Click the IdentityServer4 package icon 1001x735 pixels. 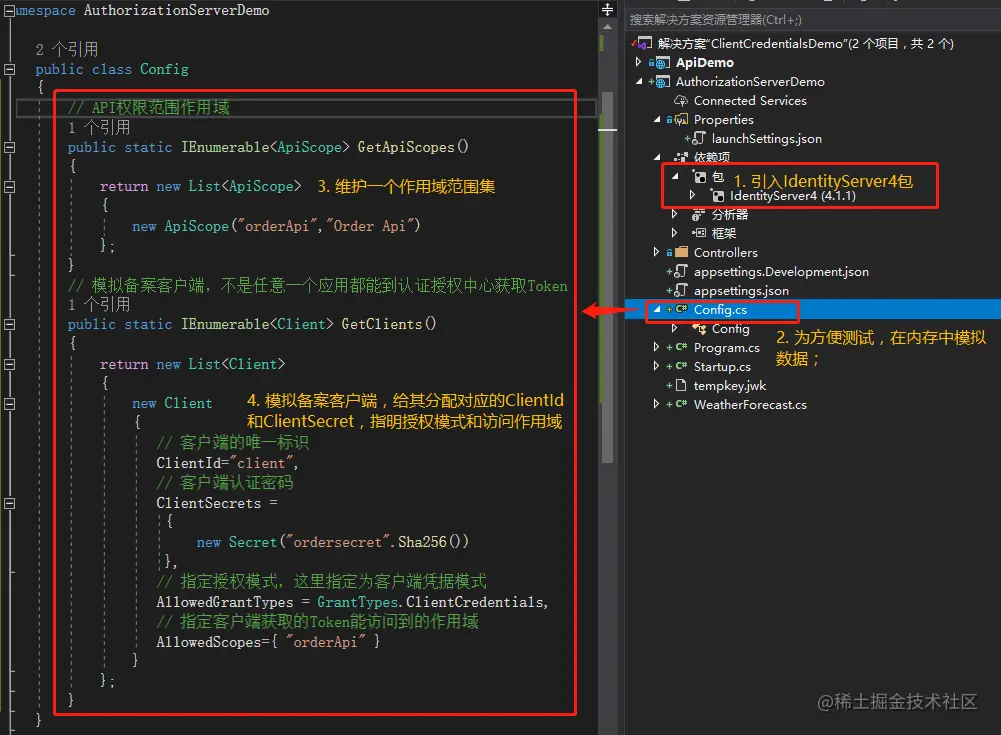(x=718, y=196)
